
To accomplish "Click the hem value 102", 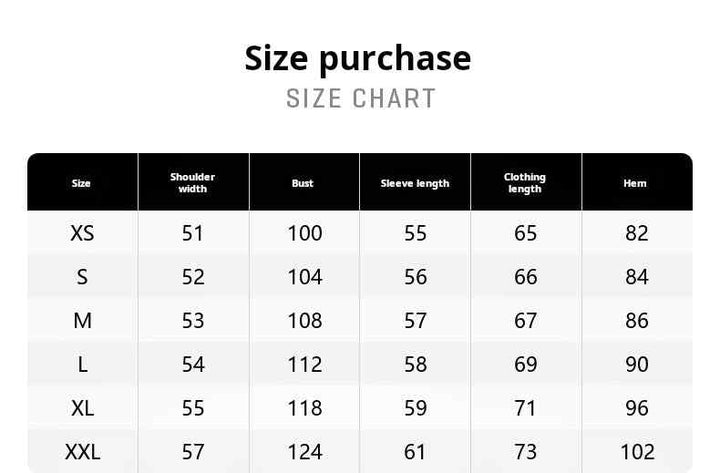I will (637, 452).
